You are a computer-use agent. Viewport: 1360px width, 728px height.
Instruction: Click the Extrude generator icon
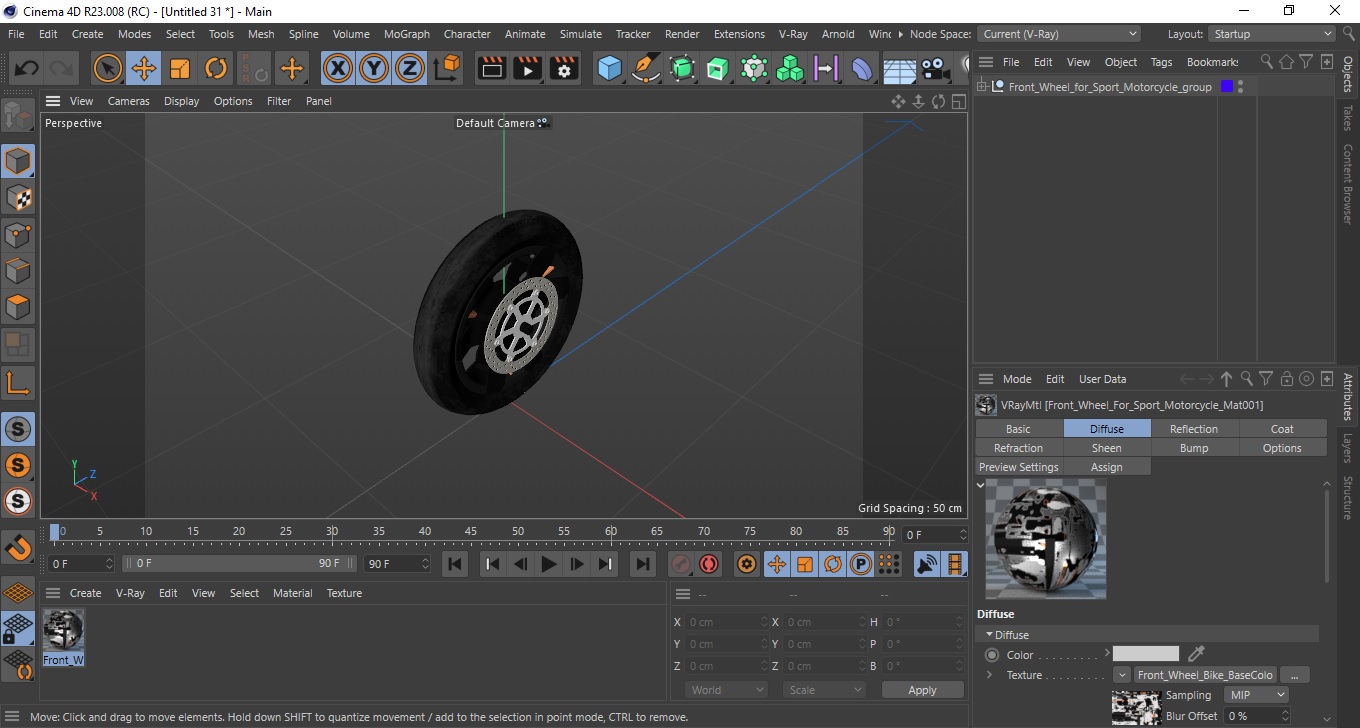(x=718, y=69)
